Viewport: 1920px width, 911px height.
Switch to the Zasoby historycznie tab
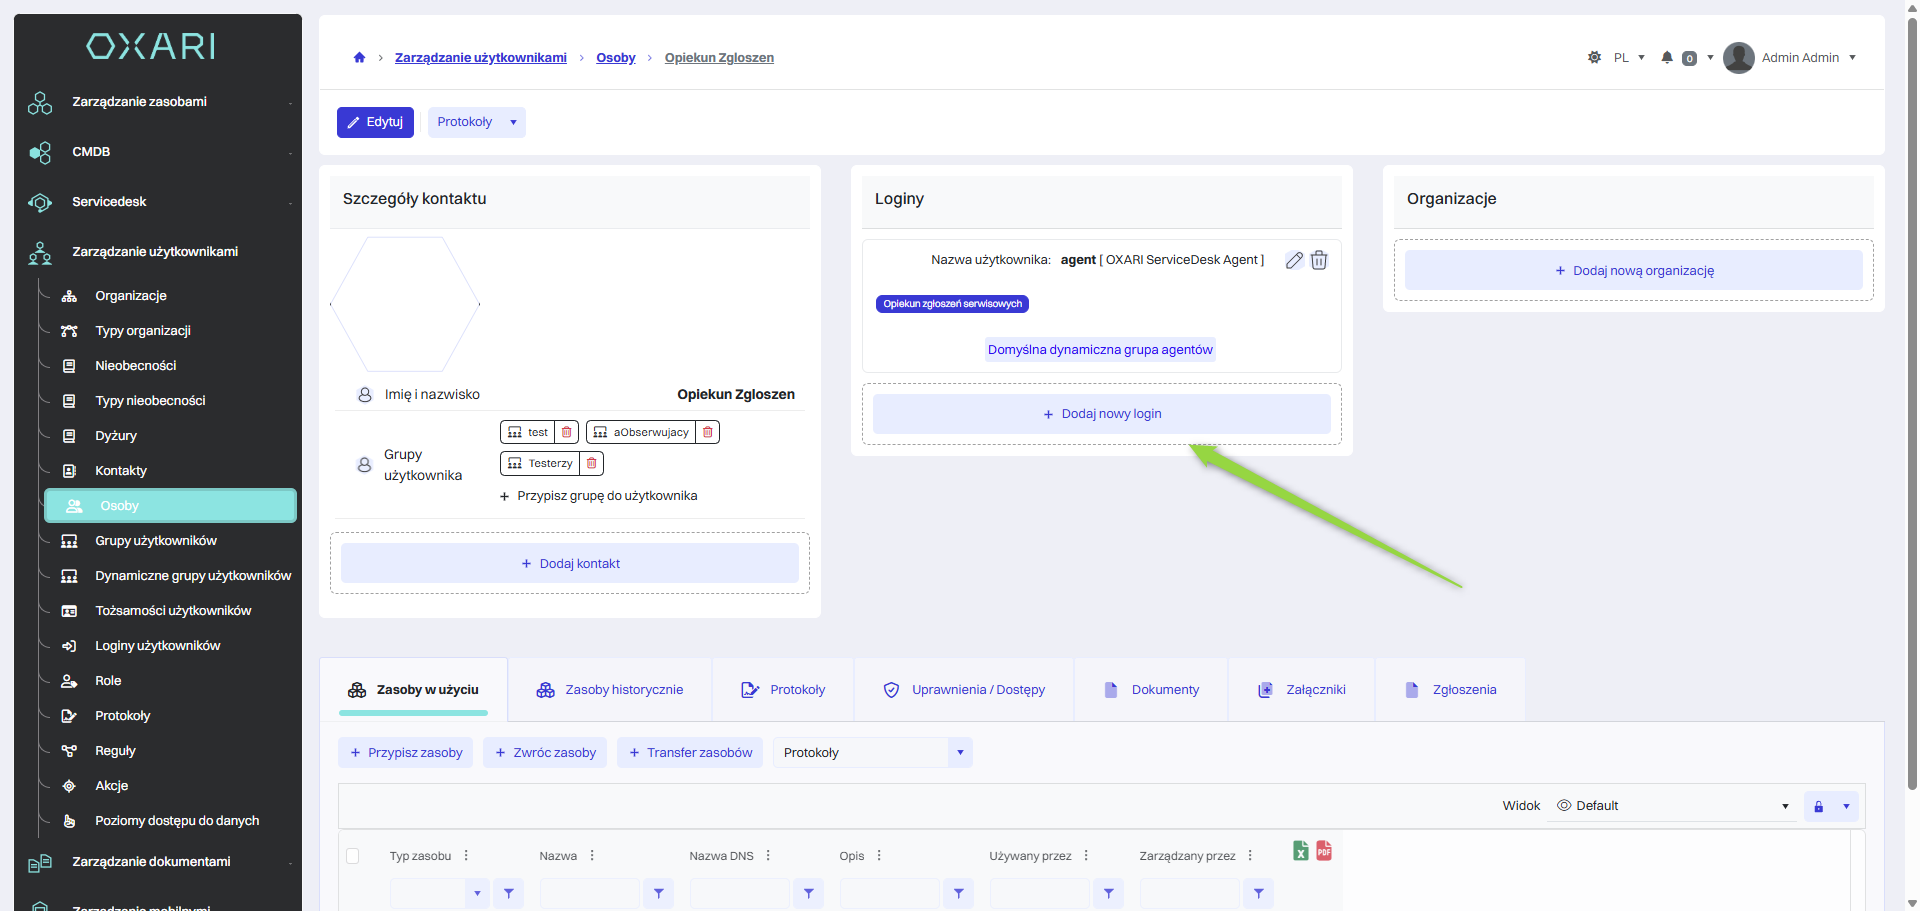pyautogui.click(x=610, y=690)
